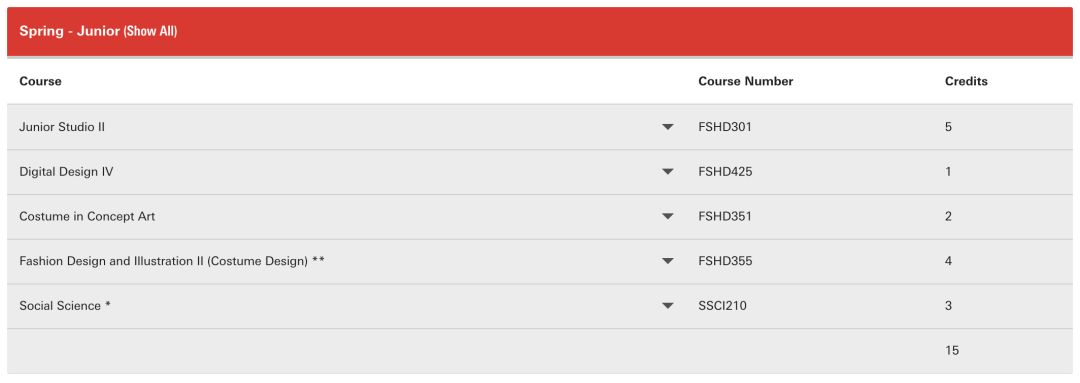1080x383 pixels.
Task: Click course number FSHD425
Action: pyautogui.click(x=725, y=172)
